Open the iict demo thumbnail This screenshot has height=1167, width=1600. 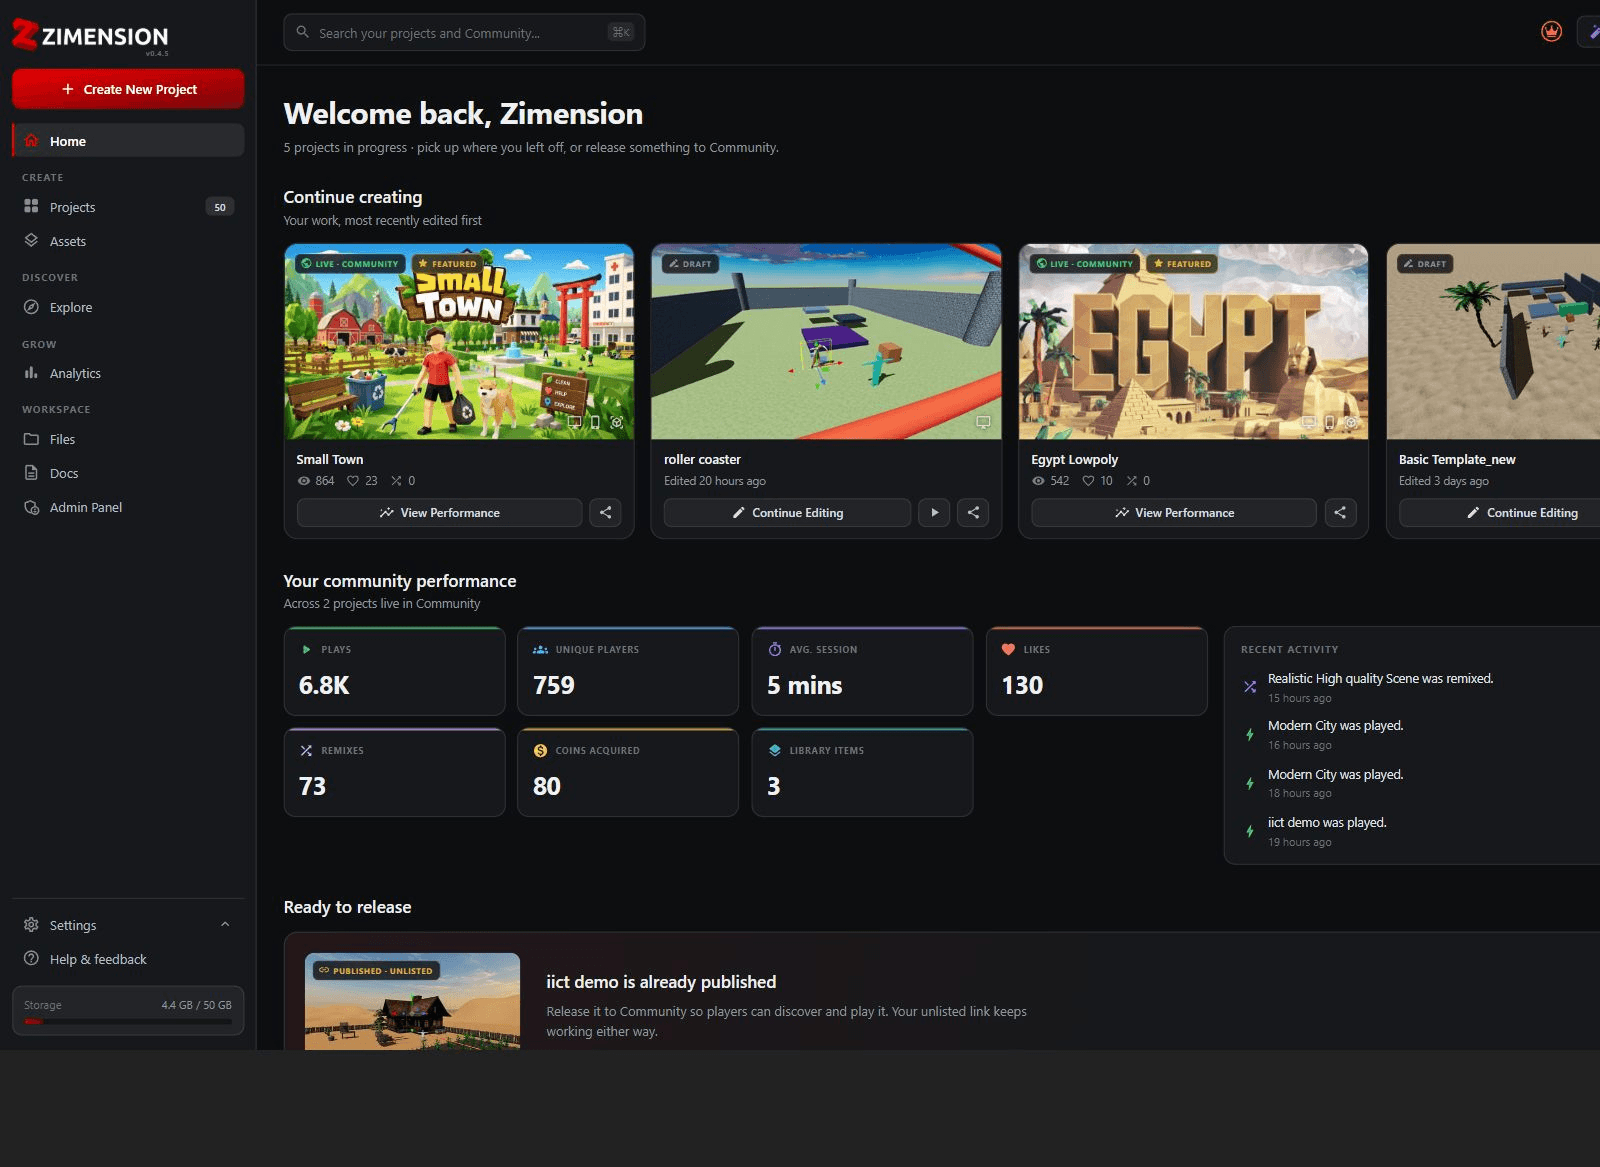coord(412,1001)
